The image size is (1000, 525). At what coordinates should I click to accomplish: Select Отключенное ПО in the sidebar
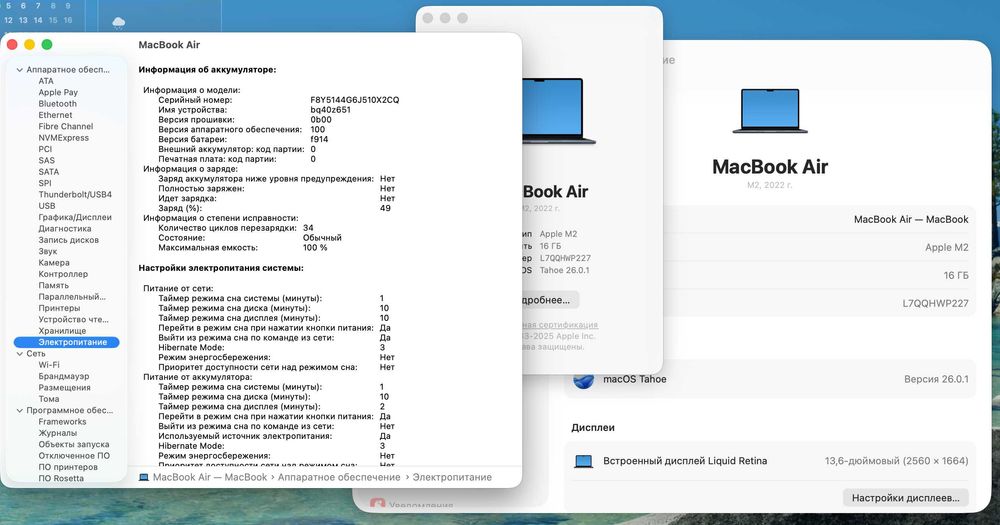click(74, 456)
